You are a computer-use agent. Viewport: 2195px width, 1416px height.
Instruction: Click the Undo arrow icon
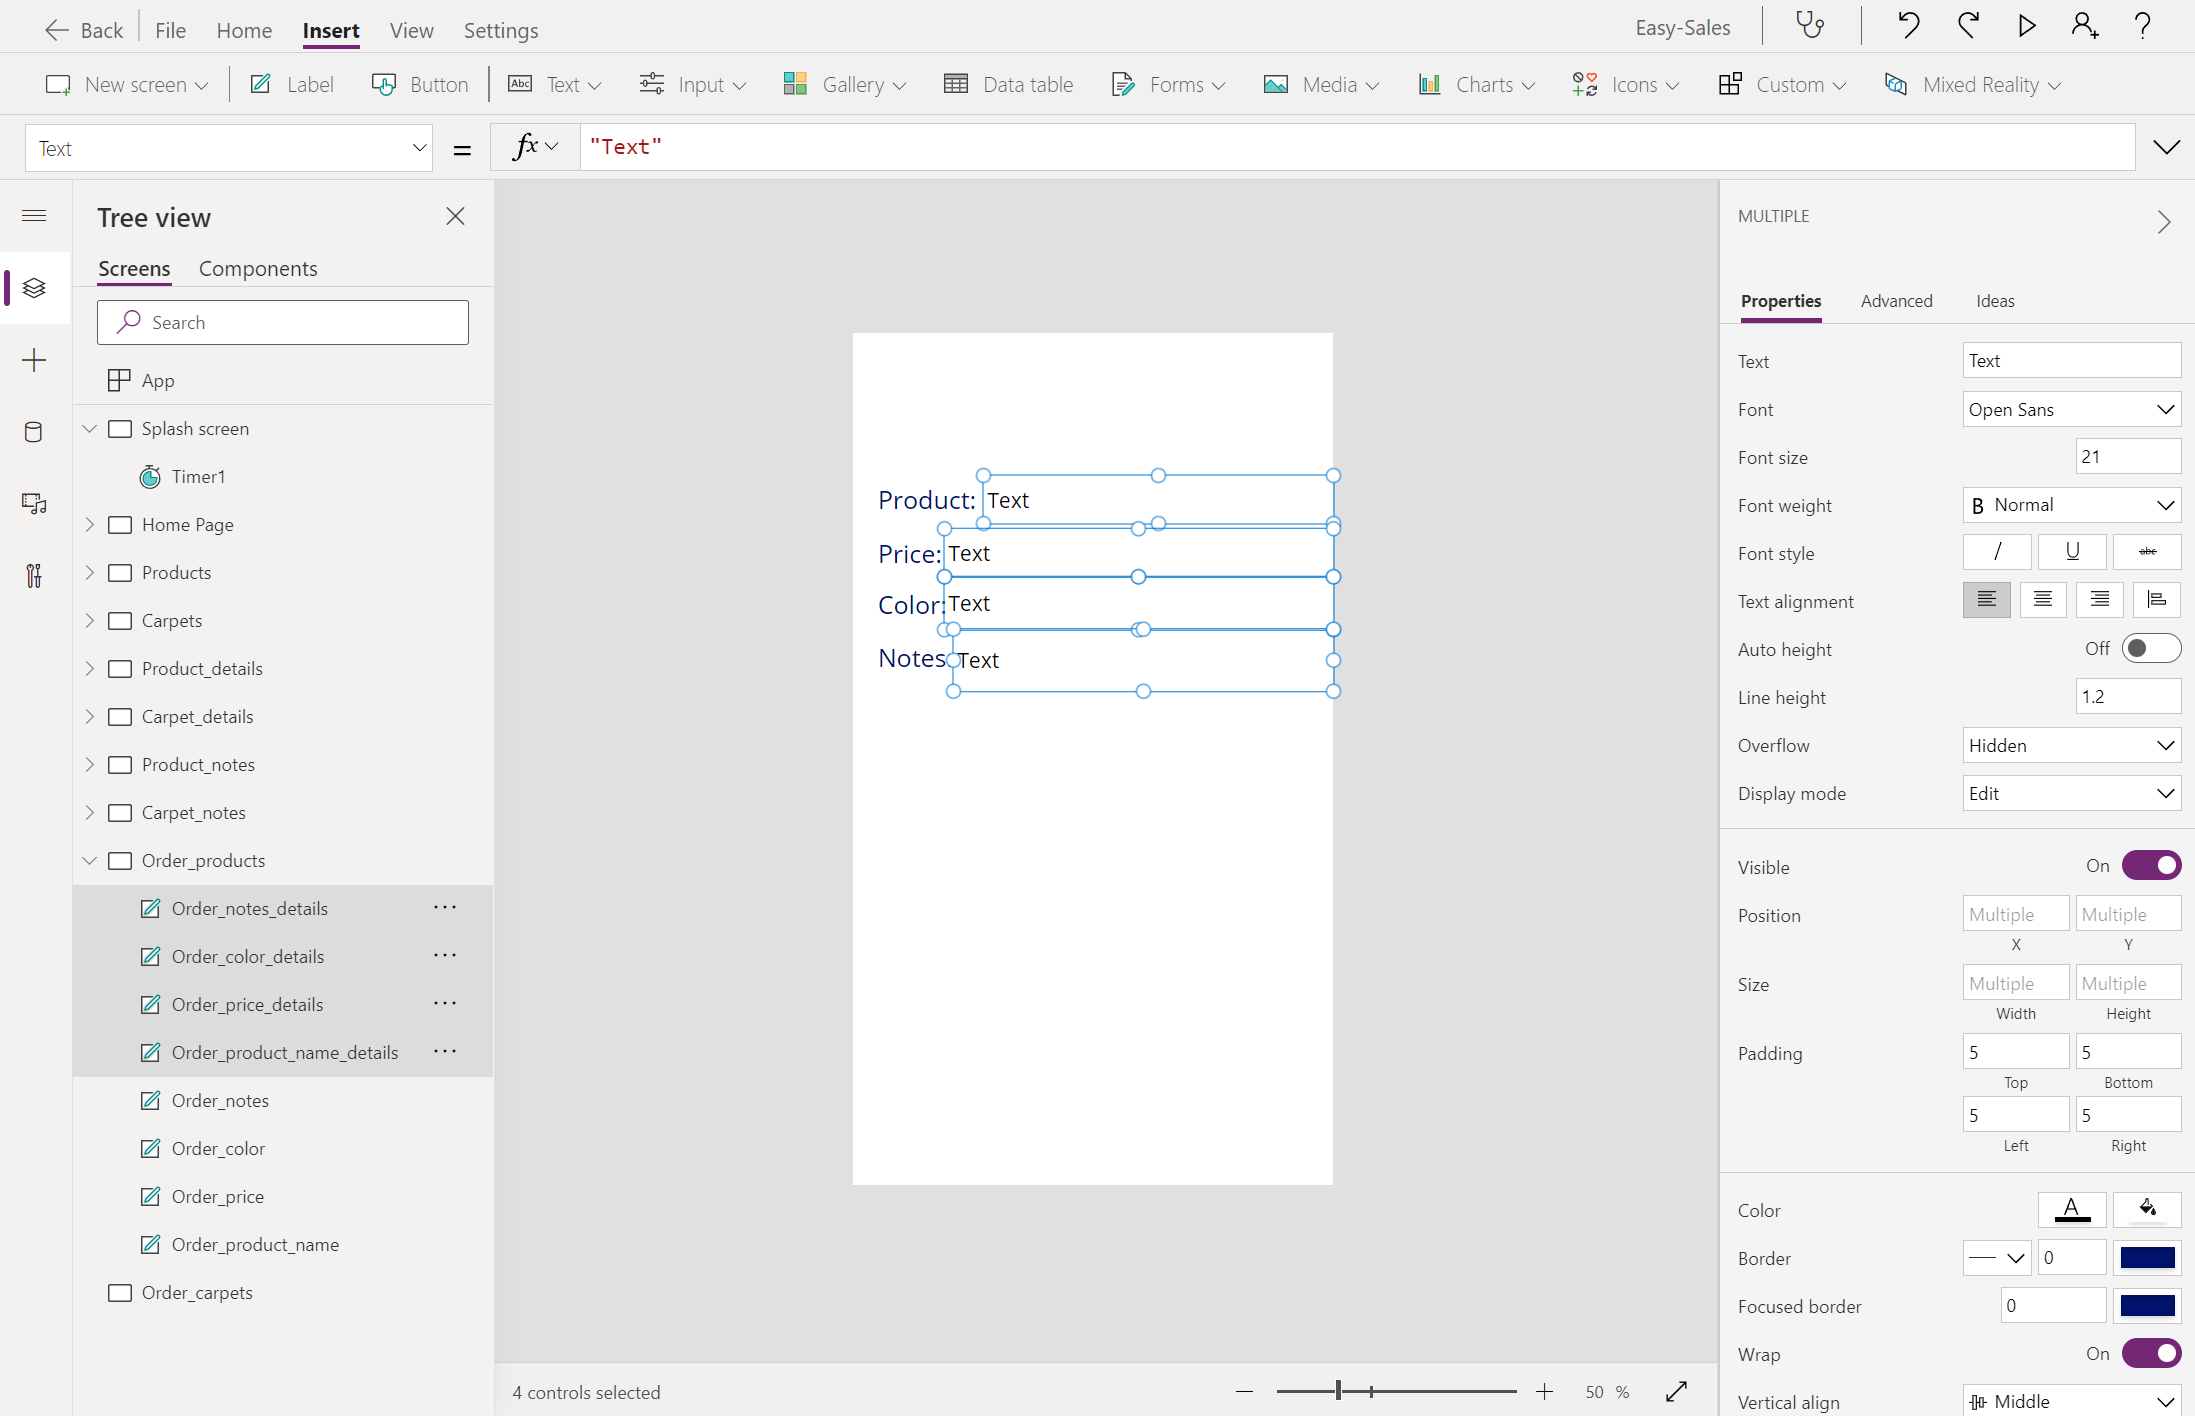pos(1908,26)
